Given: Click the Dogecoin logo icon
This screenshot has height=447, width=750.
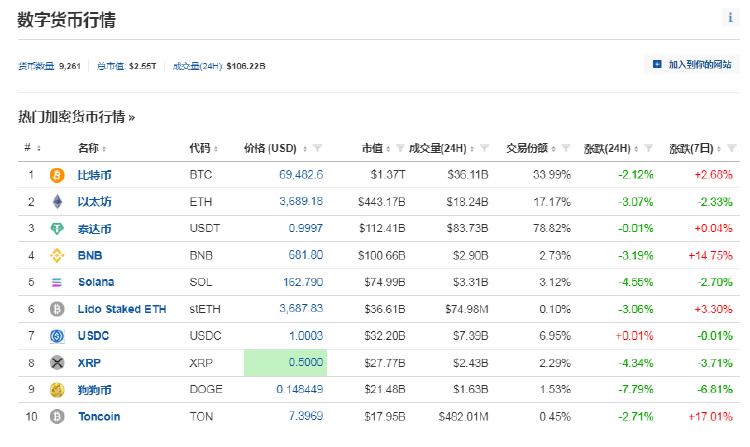Looking at the screenshot, I should pos(57,389).
